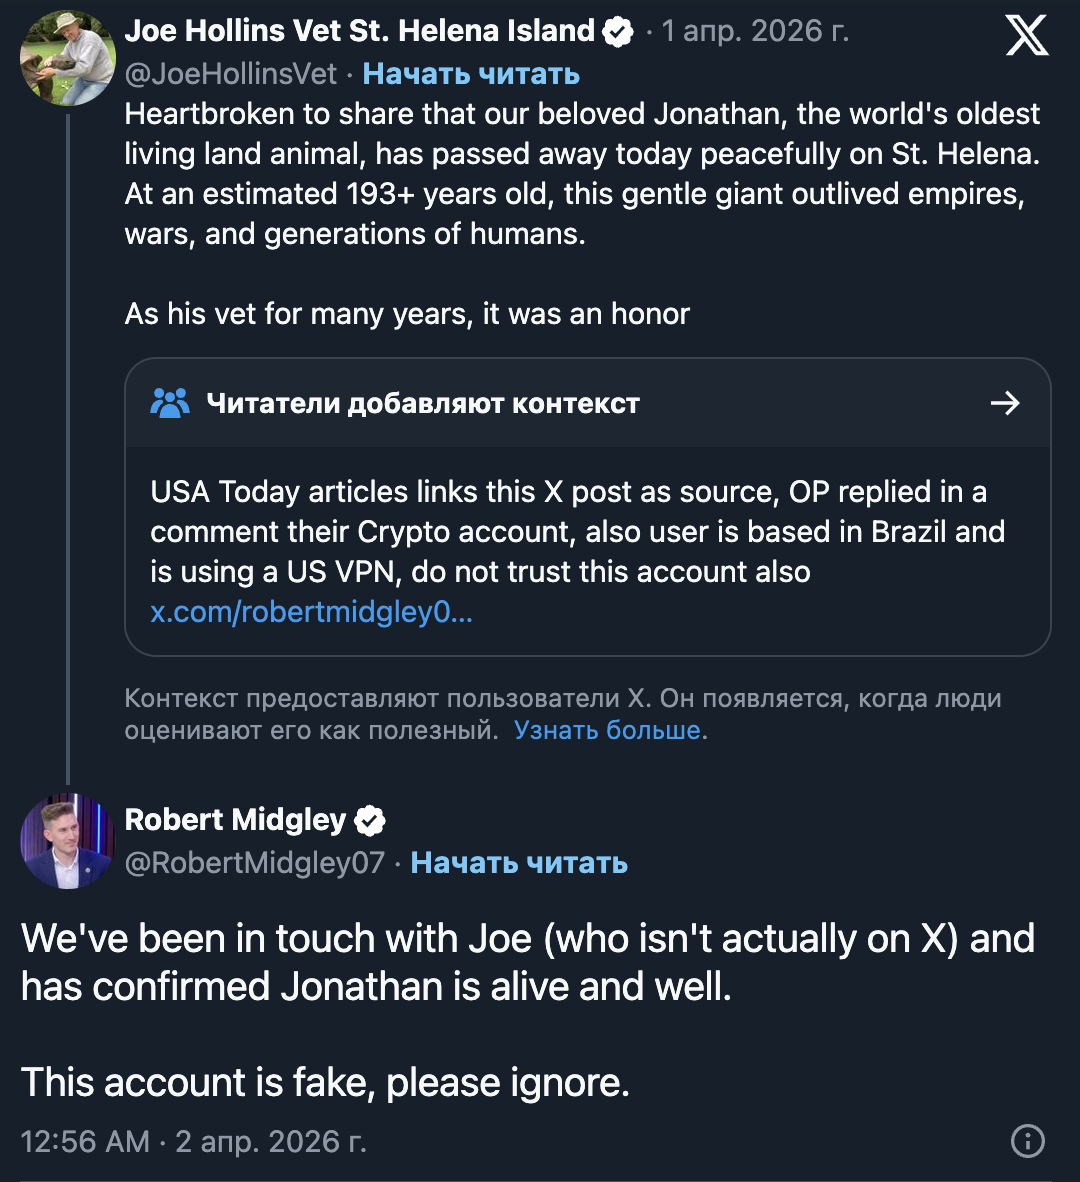Click the community notes people icon

point(170,403)
